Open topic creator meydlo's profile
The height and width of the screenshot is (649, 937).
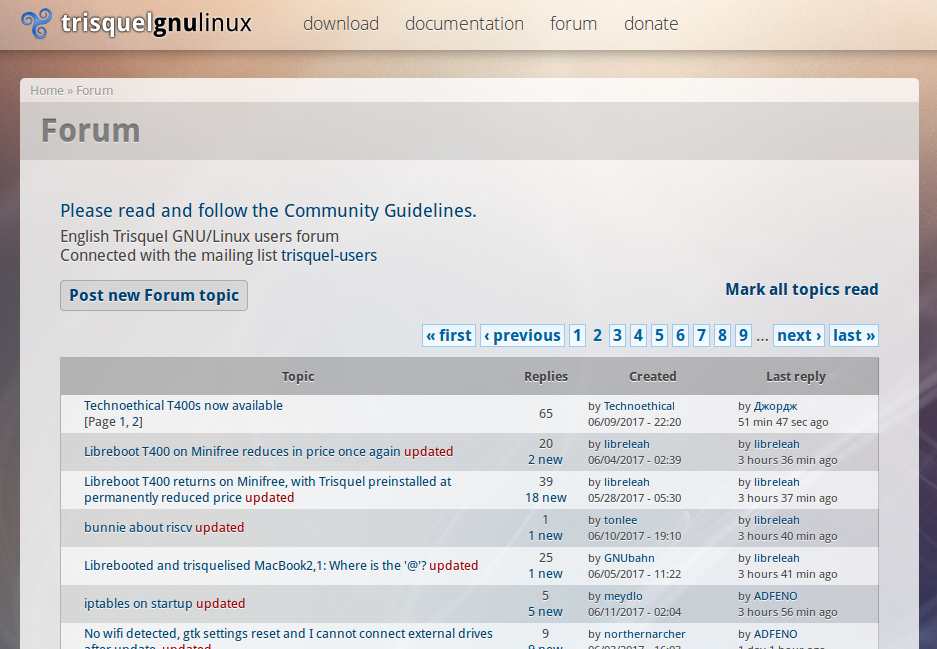click(x=623, y=596)
